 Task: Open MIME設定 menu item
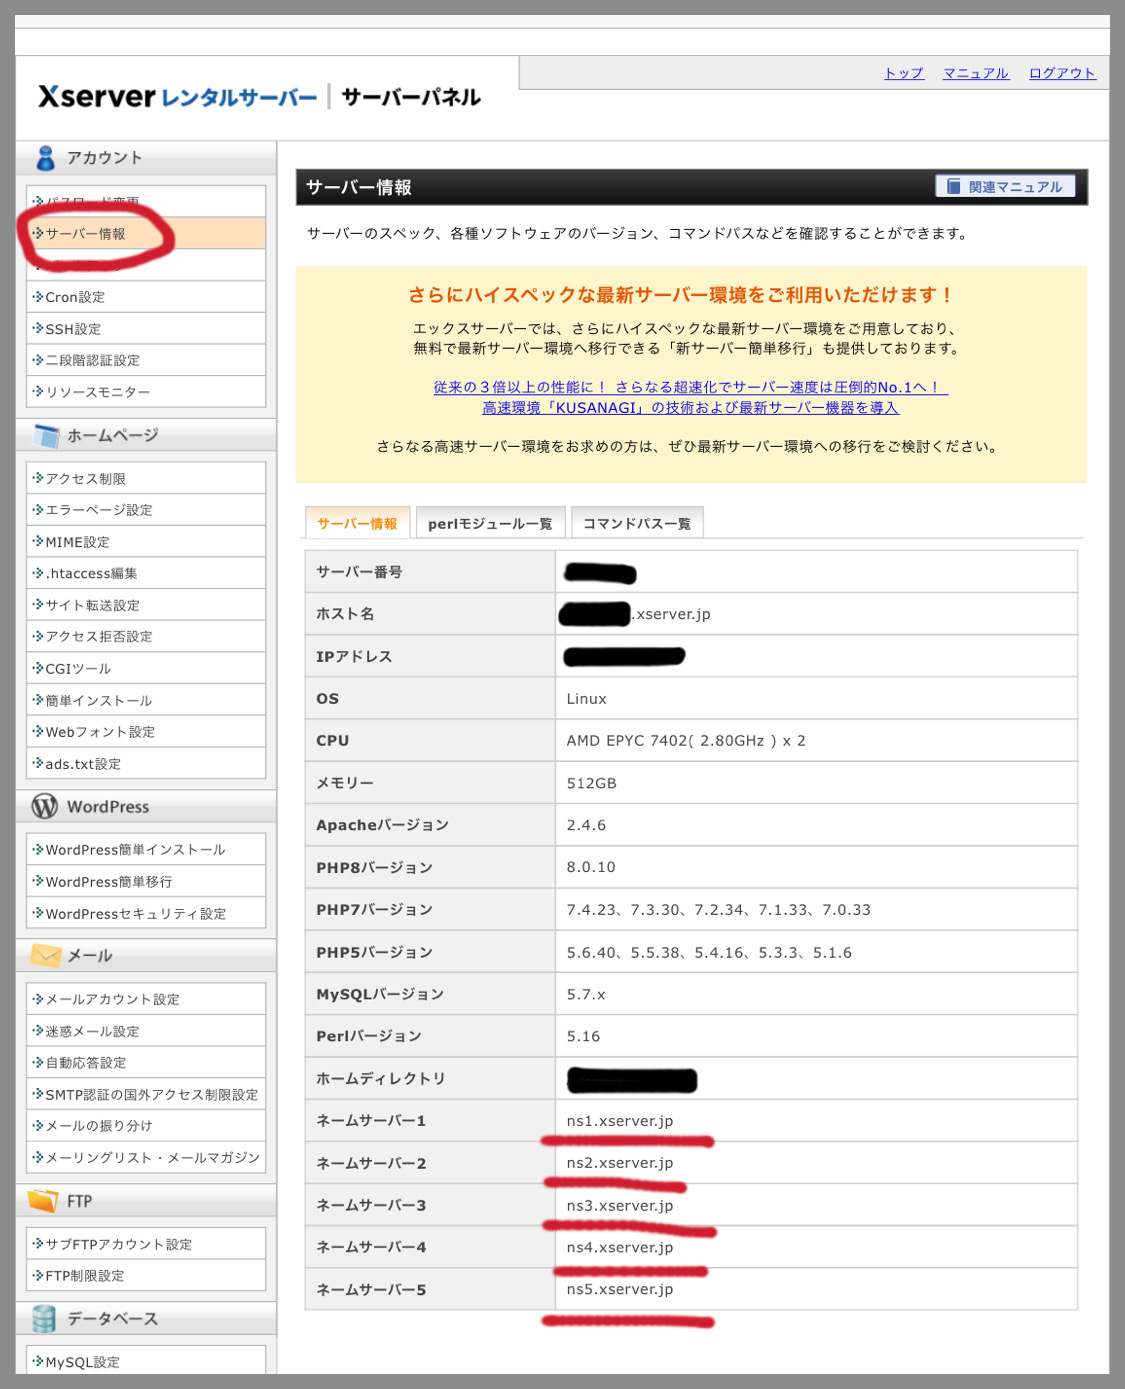pos(146,542)
